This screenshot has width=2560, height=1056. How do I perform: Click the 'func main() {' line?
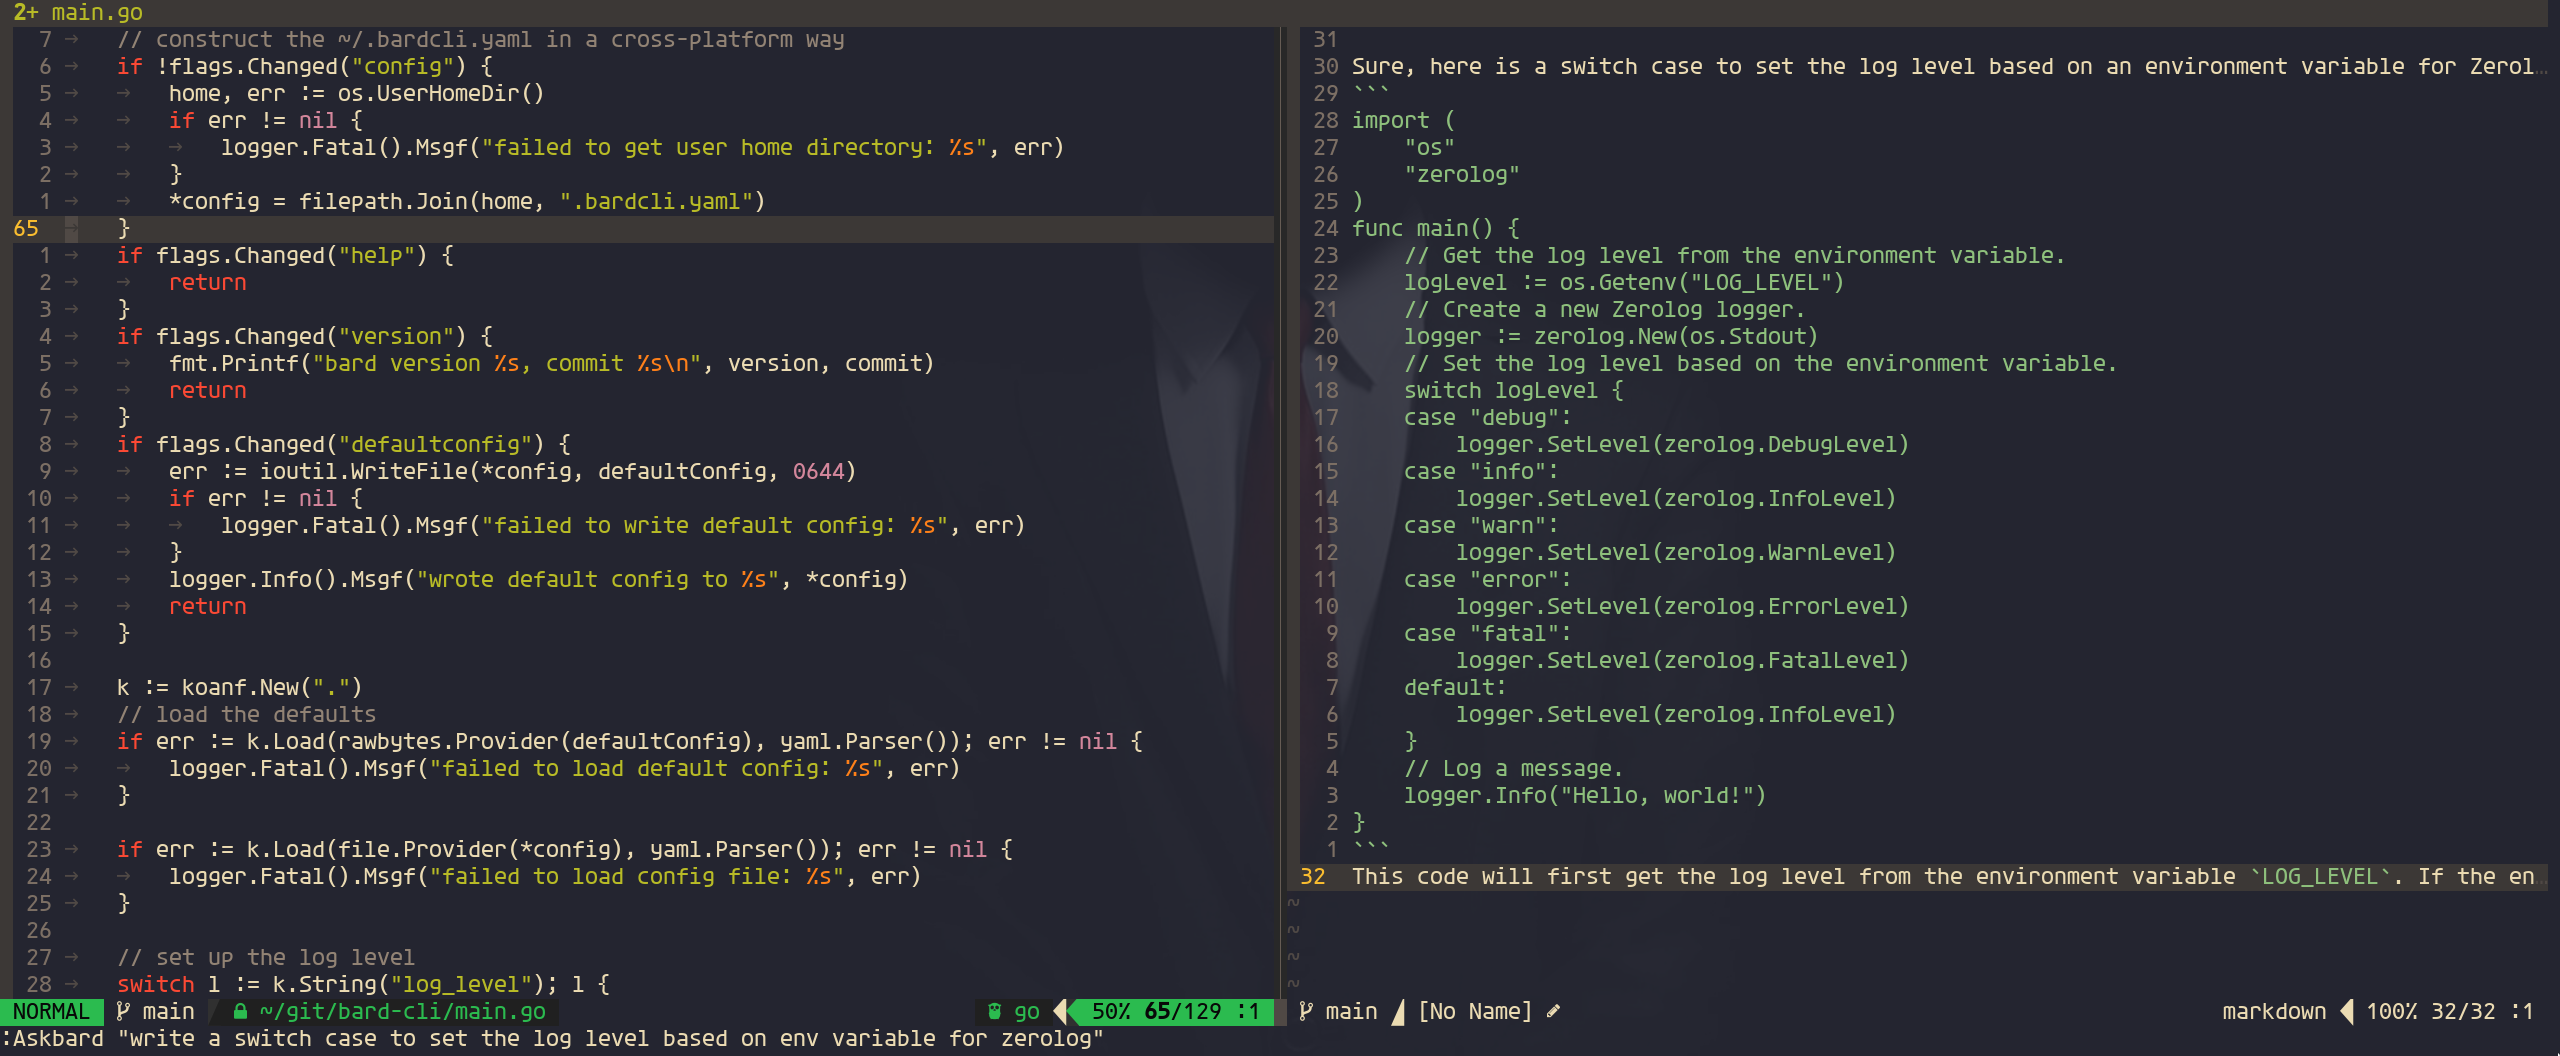tap(1435, 228)
